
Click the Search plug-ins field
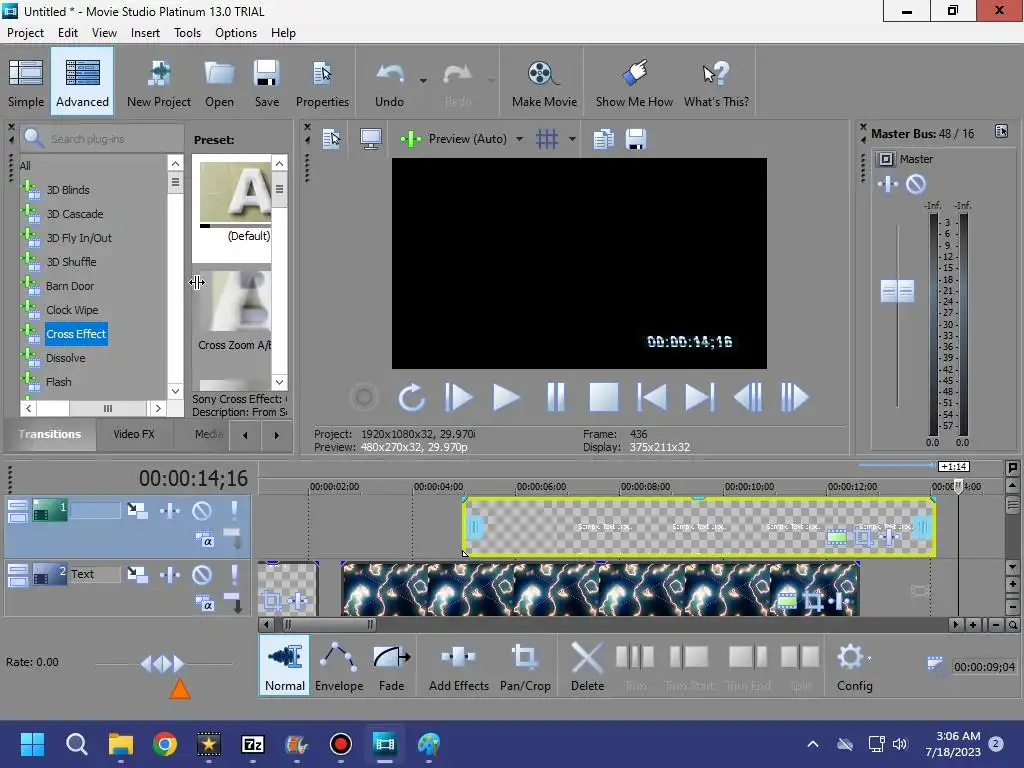[x=103, y=138]
